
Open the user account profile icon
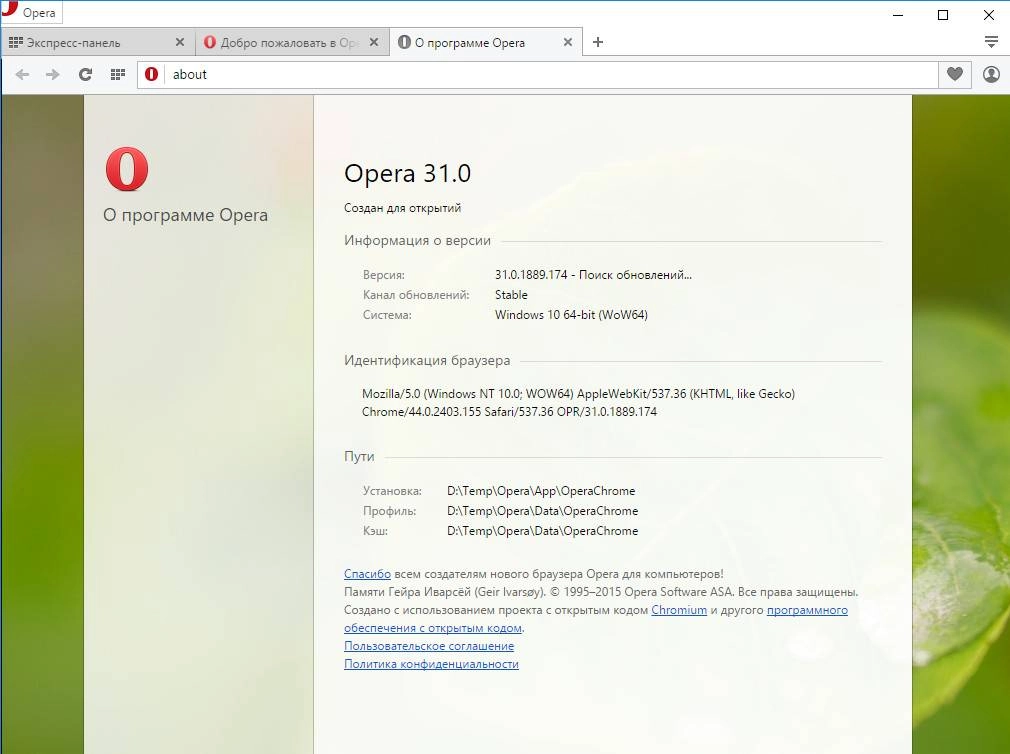(x=991, y=75)
